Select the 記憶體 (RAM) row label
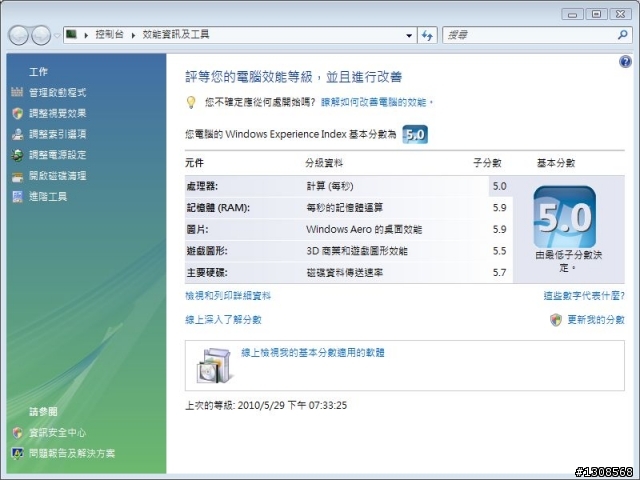Viewport: 640px width, 480px height. 218,208
